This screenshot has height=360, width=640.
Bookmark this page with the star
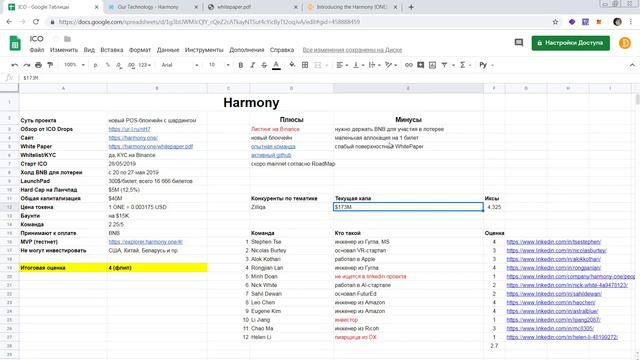(555, 22)
